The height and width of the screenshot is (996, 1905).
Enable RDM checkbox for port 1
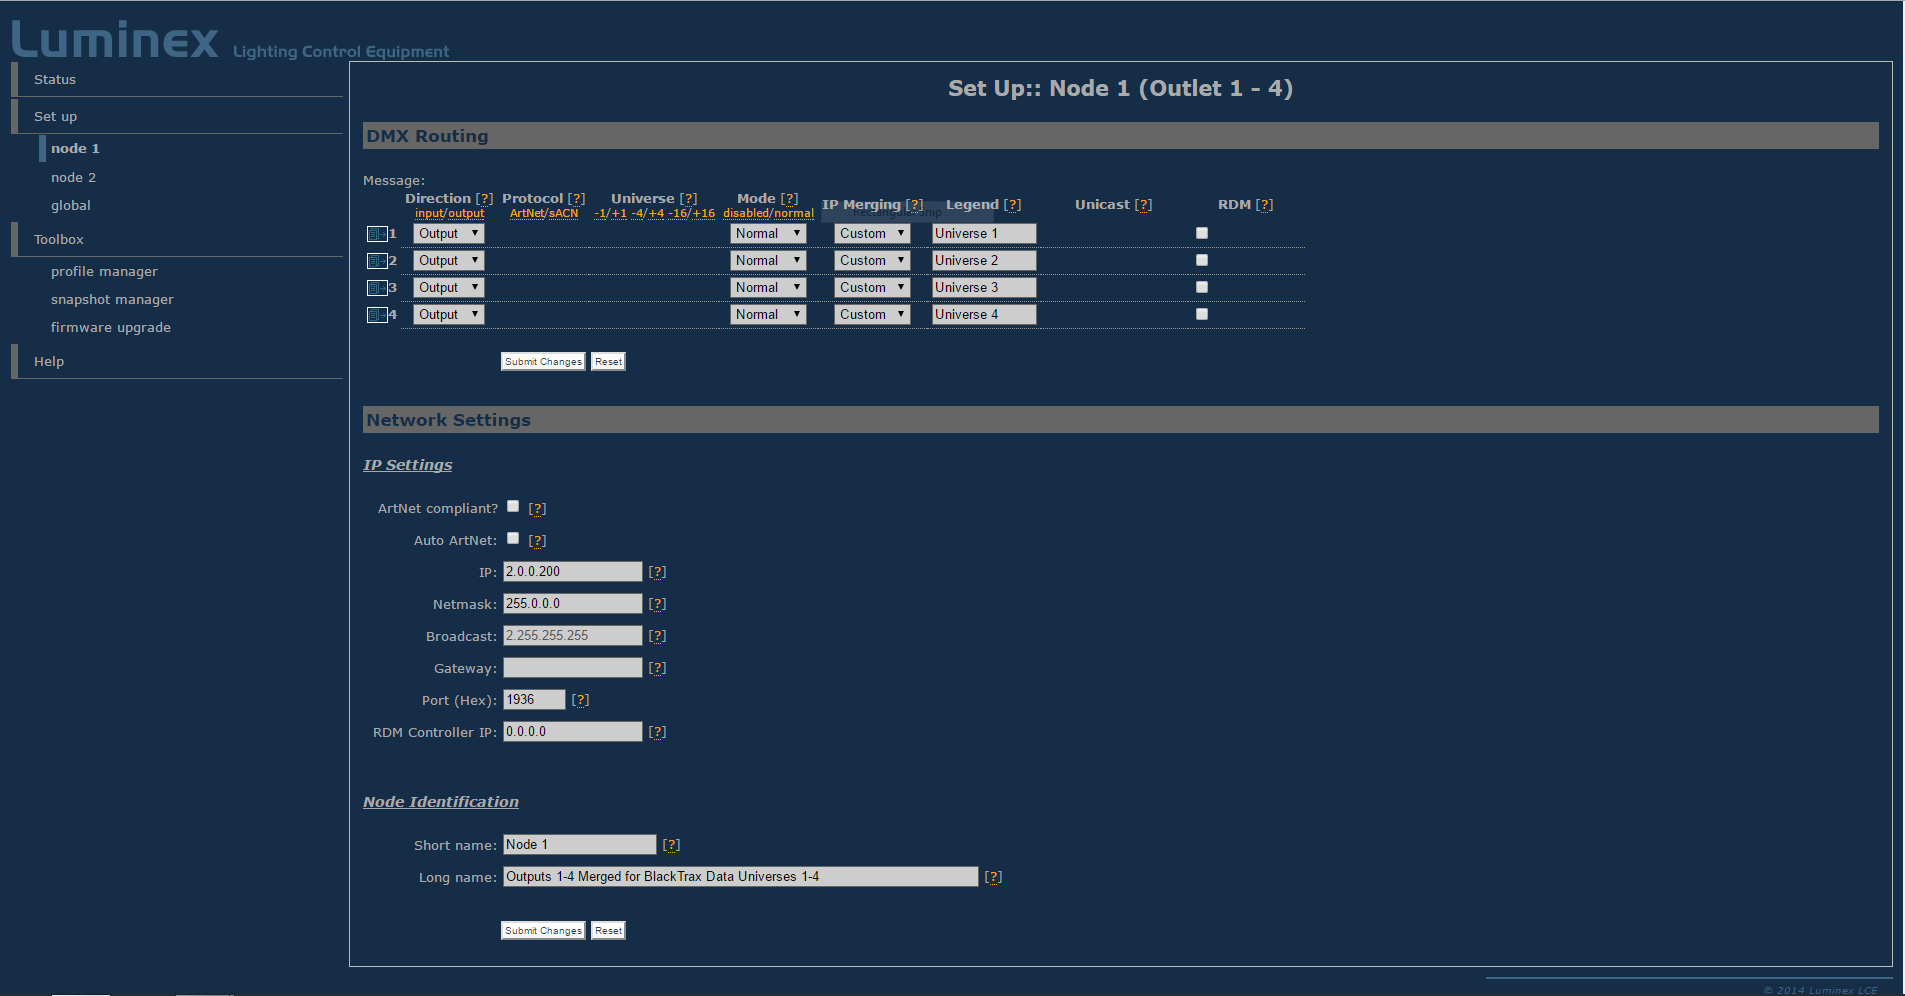[x=1202, y=233]
